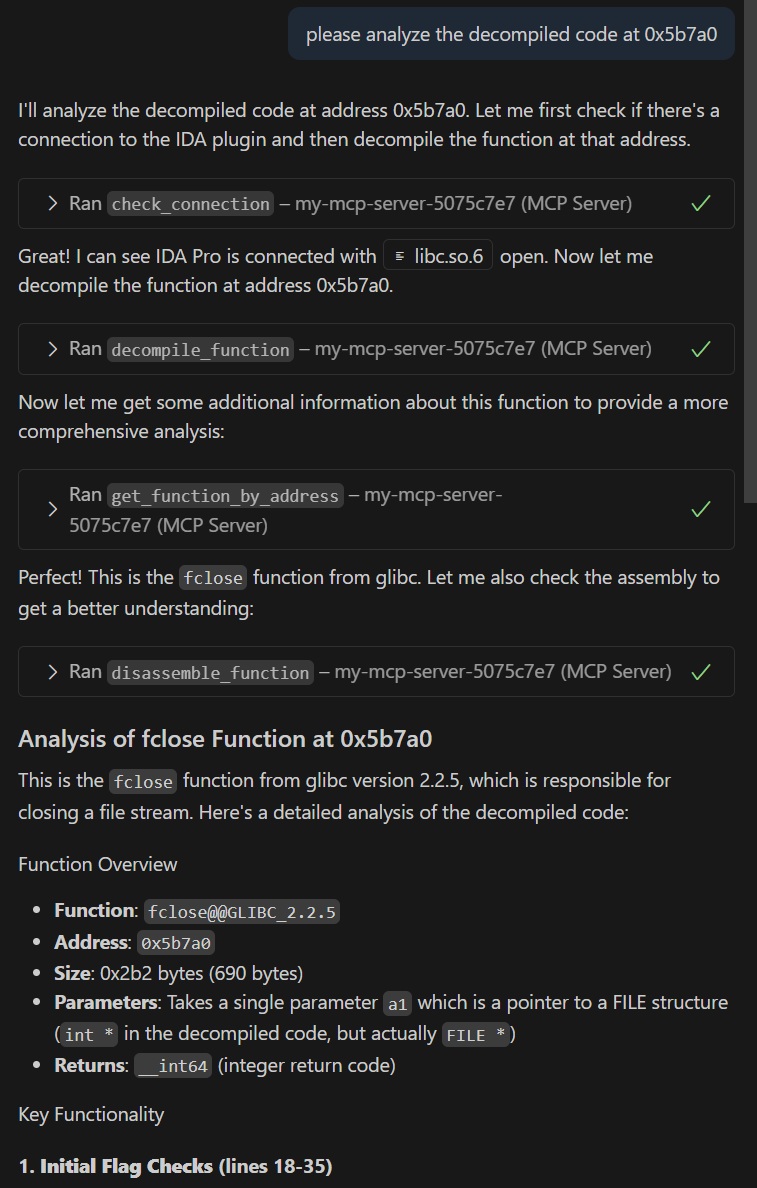
Task: Click the a1 parameter code chip
Action: 397,1003
